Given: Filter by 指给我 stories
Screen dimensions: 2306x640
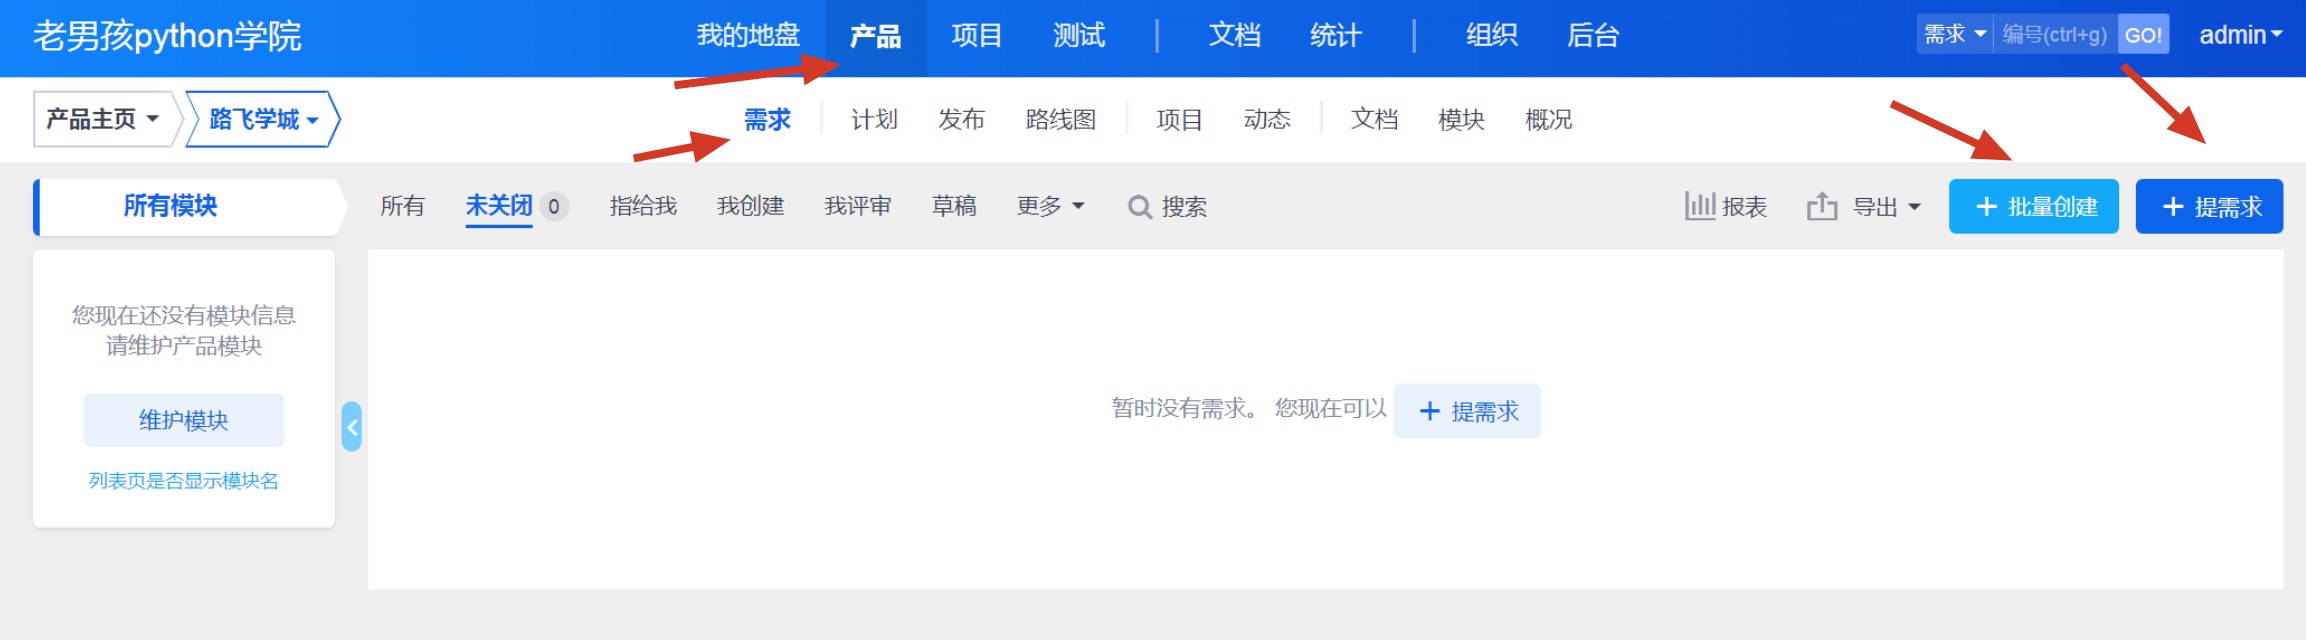Looking at the screenshot, I should point(643,206).
